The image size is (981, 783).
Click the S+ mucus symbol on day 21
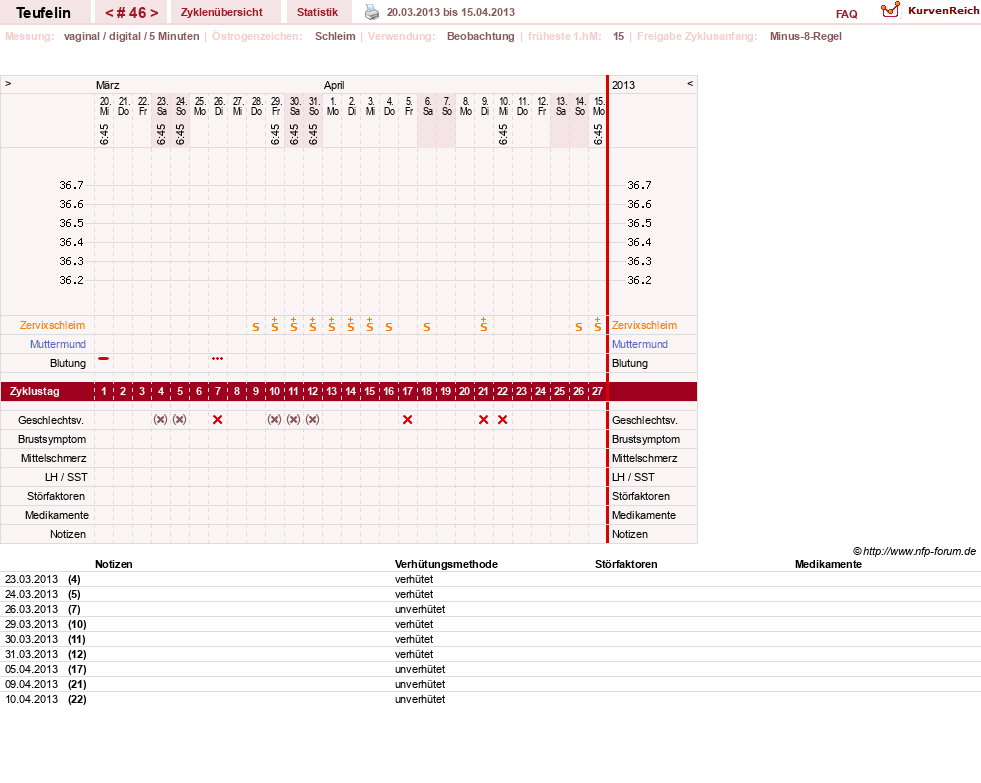[x=484, y=325]
